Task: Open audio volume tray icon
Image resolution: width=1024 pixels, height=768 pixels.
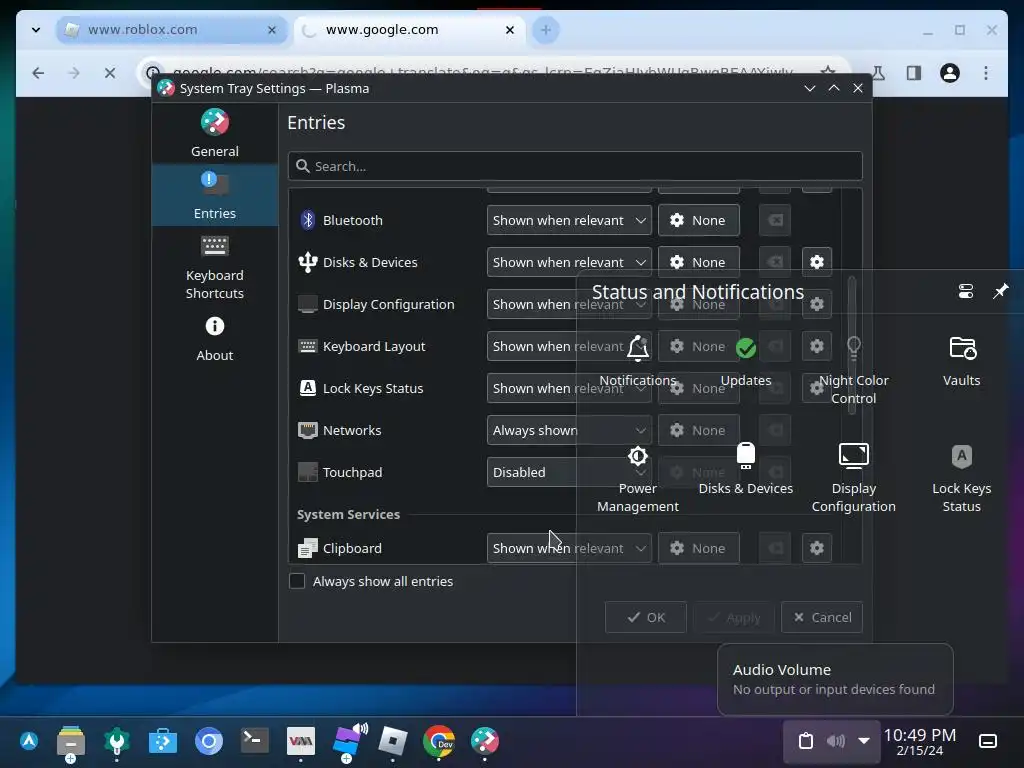Action: (x=835, y=741)
